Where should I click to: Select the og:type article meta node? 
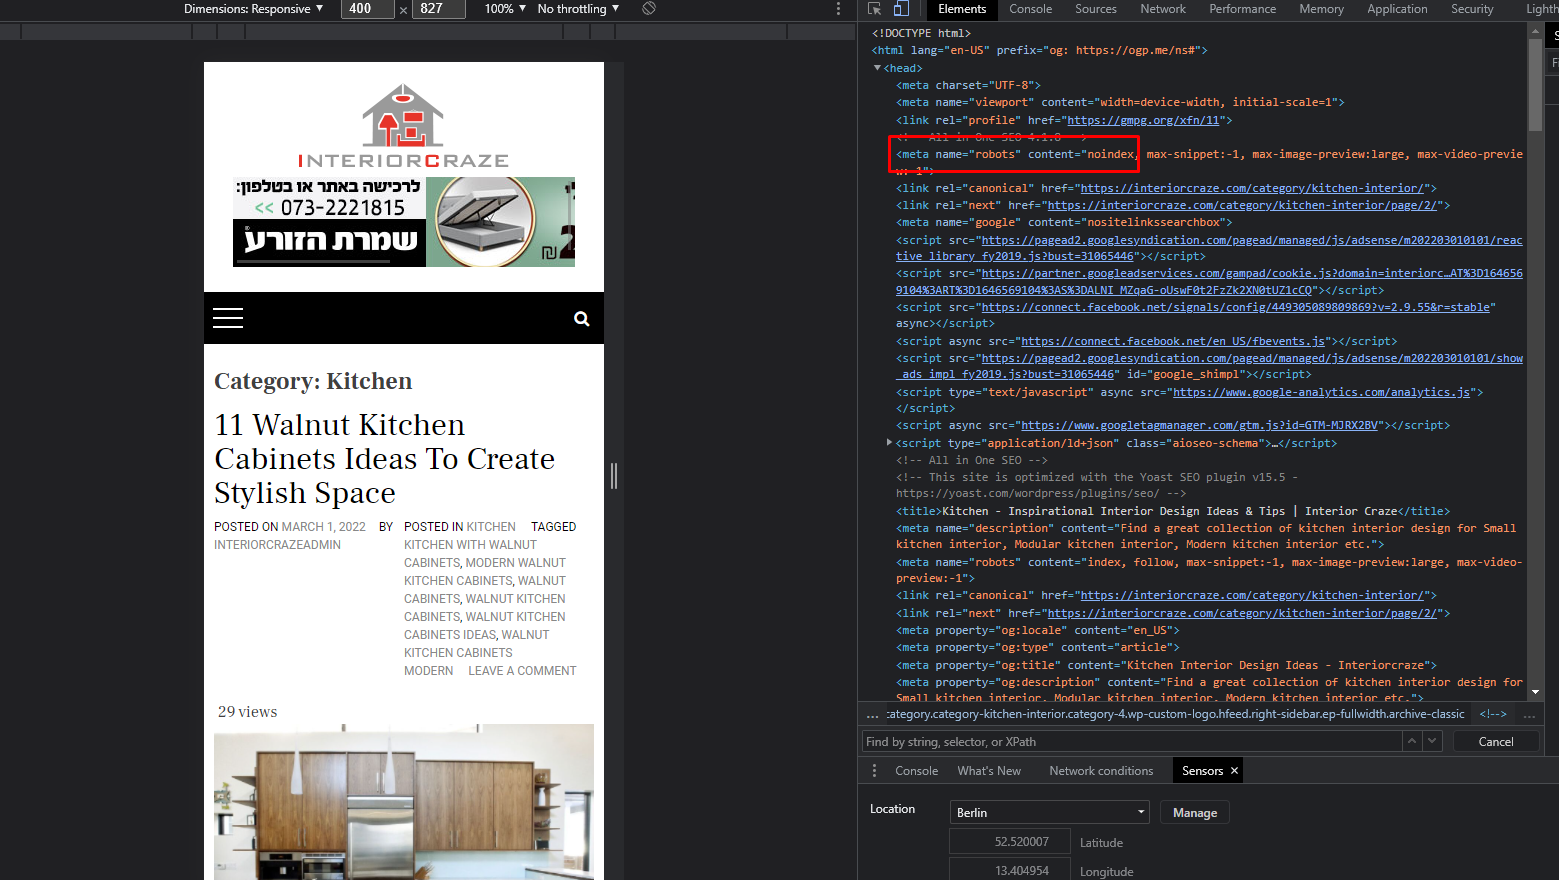click(x=1035, y=647)
